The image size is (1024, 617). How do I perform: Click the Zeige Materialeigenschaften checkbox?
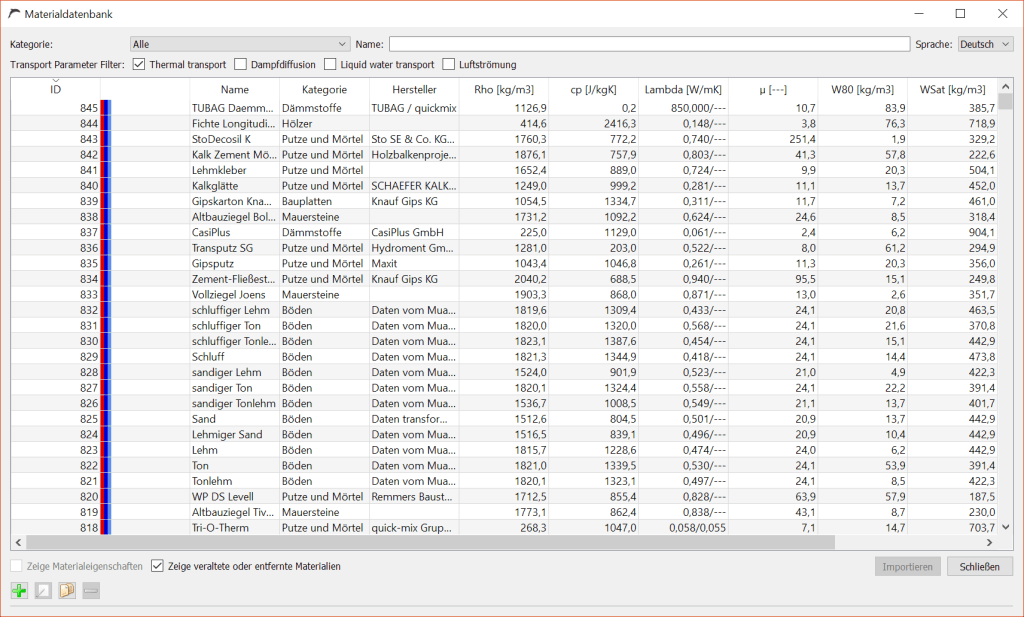[x=16, y=566]
